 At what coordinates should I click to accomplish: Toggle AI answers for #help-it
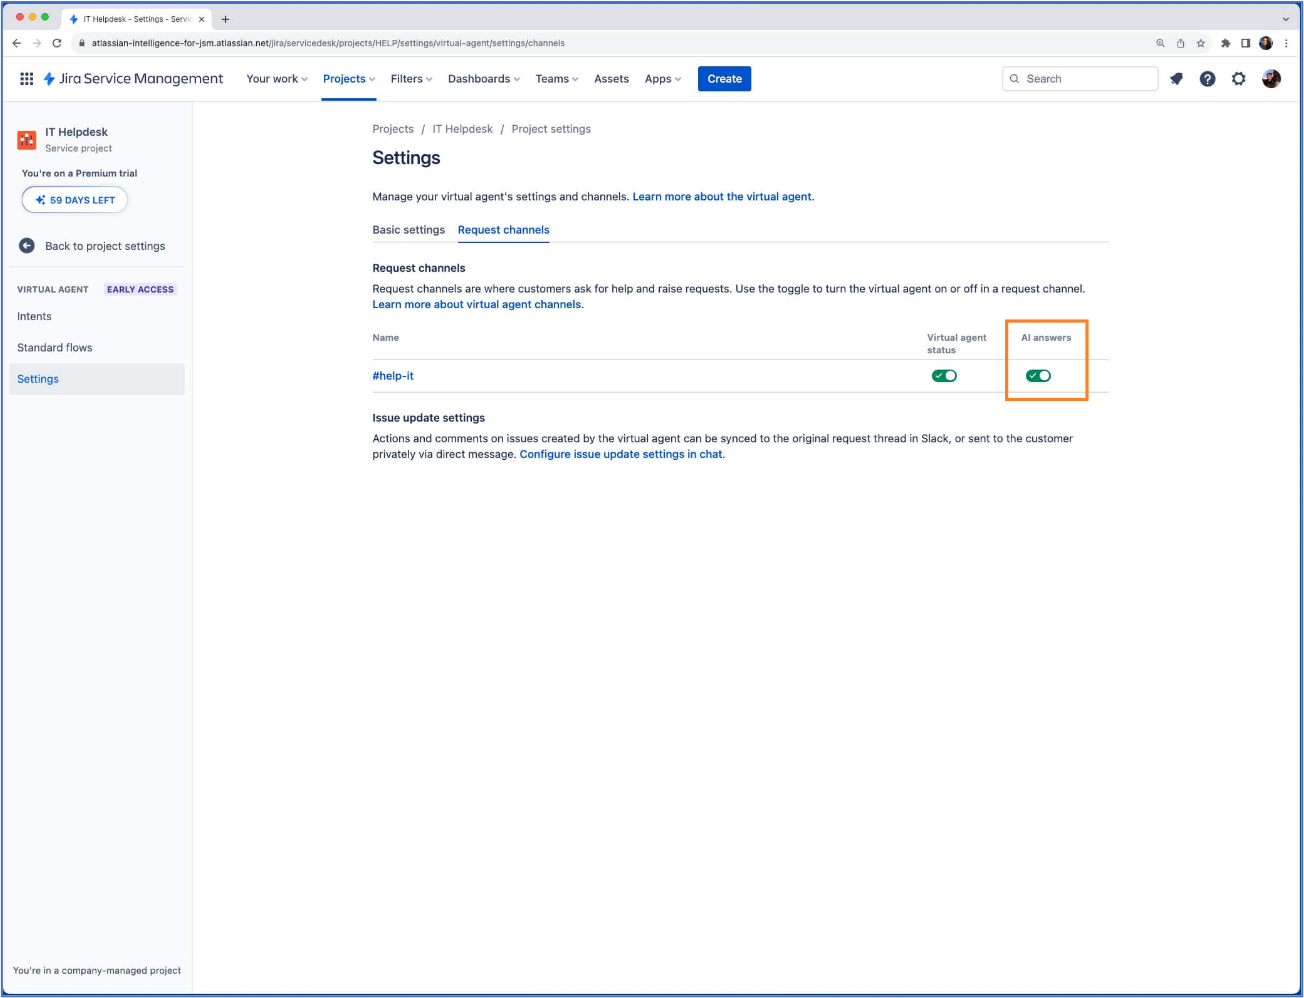tap(1038, 376)
